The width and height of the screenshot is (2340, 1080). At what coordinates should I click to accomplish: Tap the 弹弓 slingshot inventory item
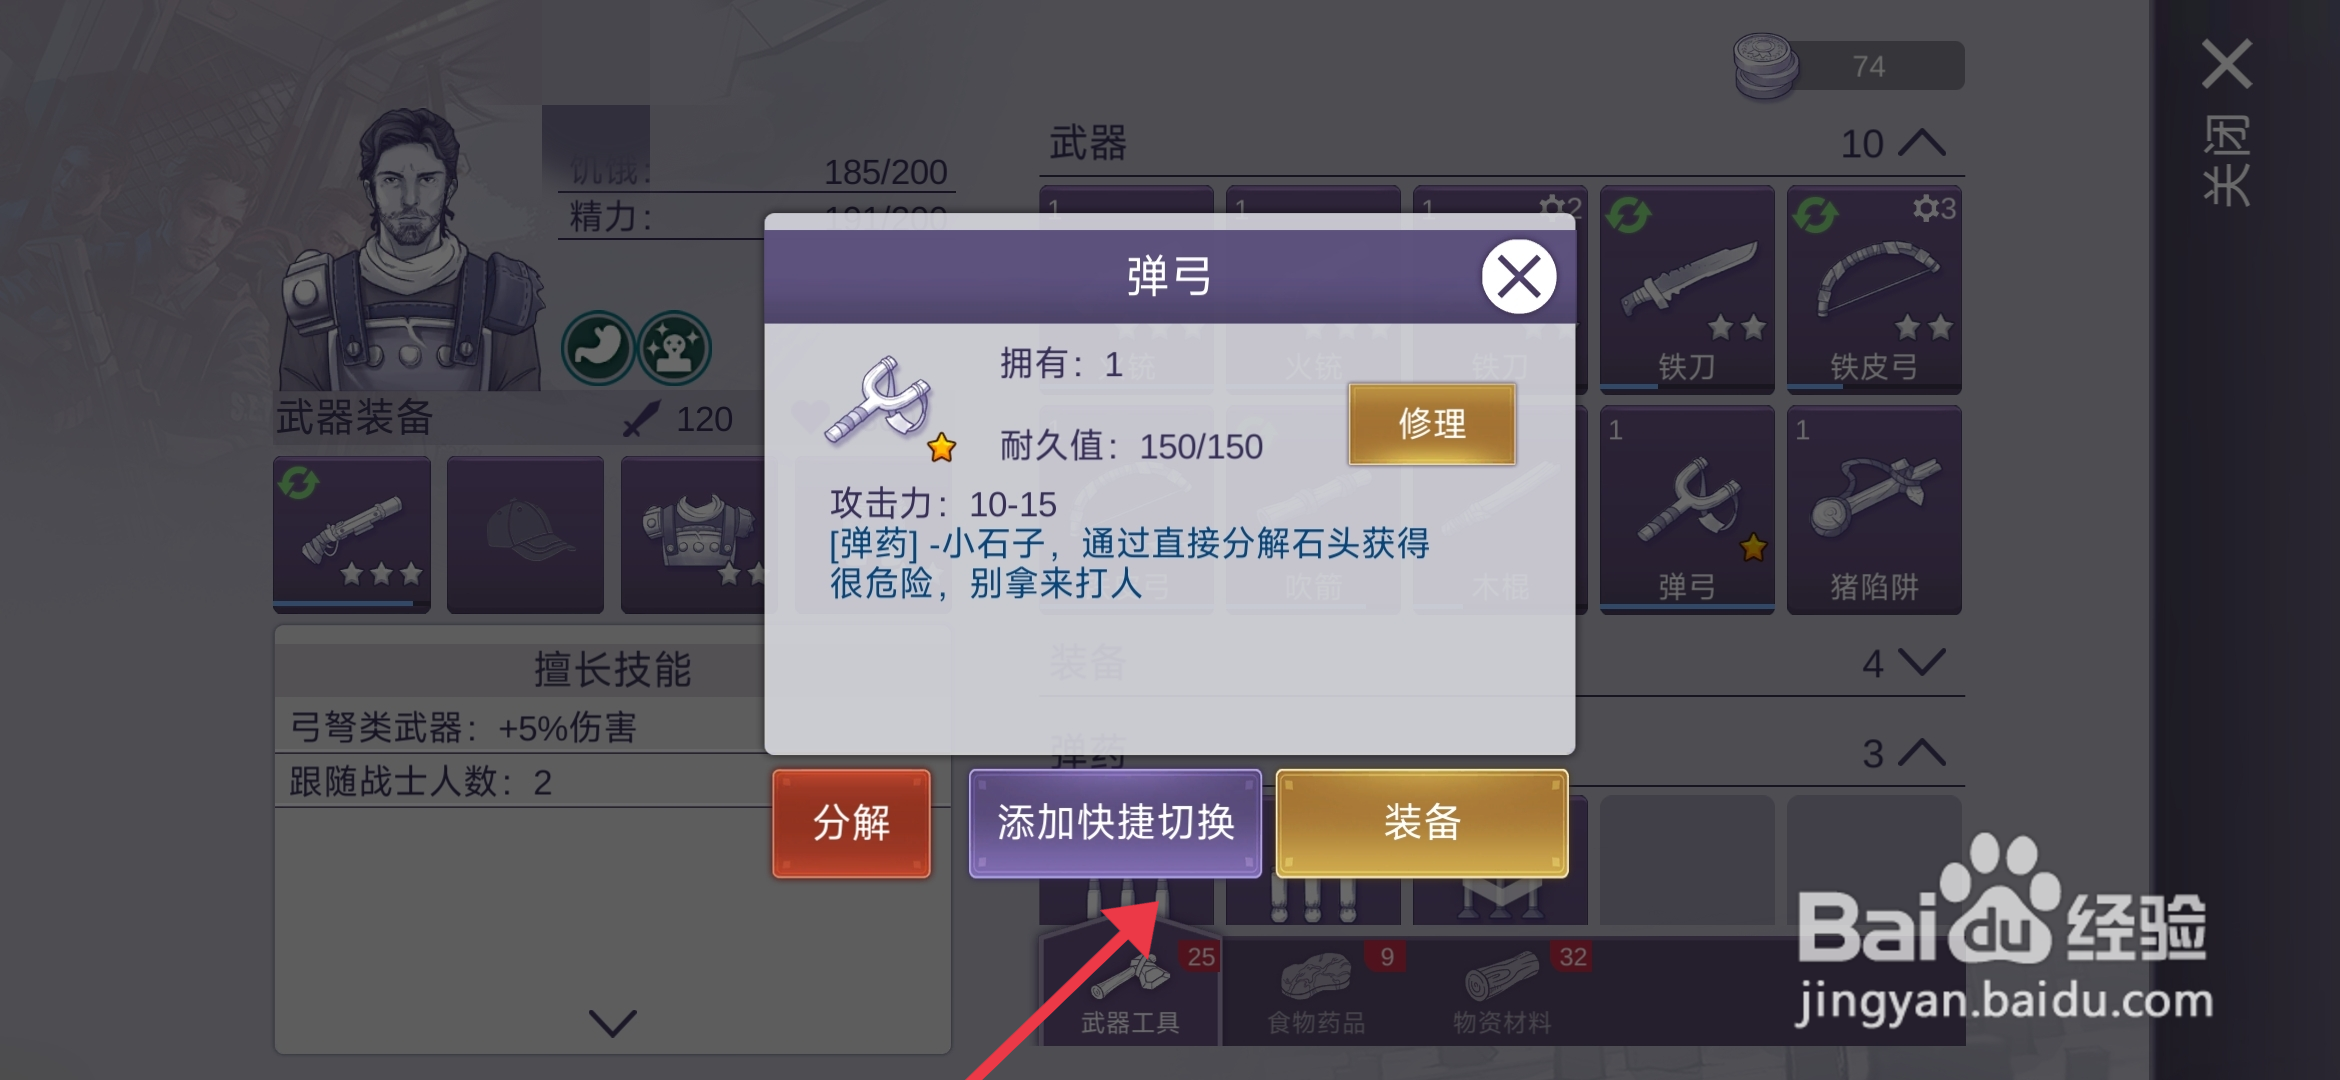pos(1687,509)
